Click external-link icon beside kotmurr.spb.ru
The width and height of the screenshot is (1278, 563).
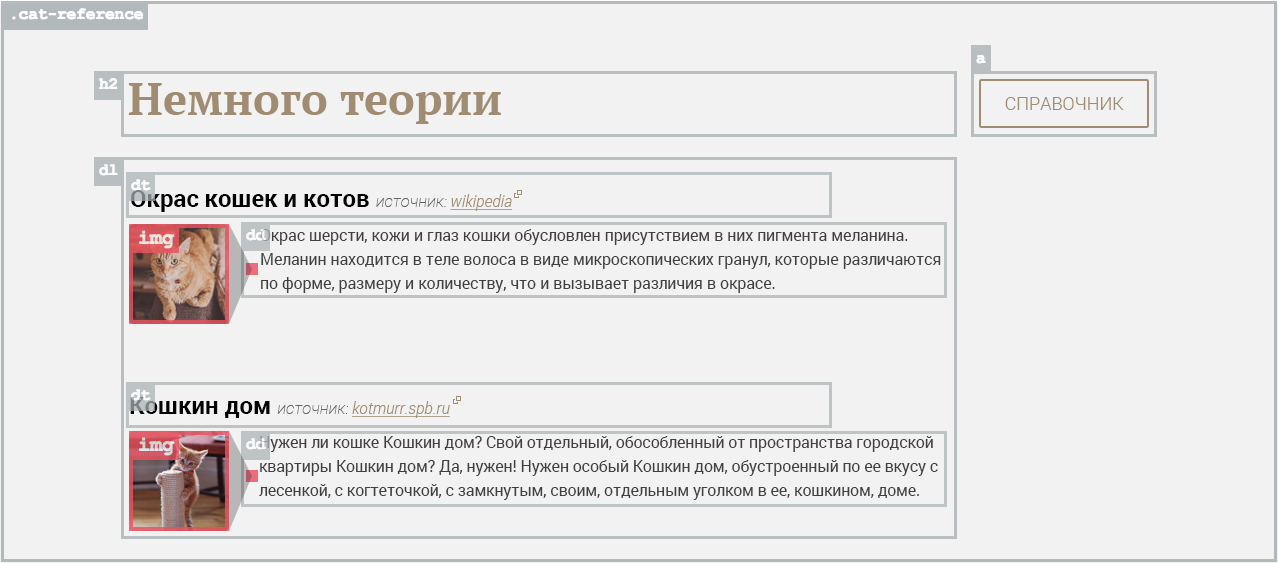tap(457, 401)
